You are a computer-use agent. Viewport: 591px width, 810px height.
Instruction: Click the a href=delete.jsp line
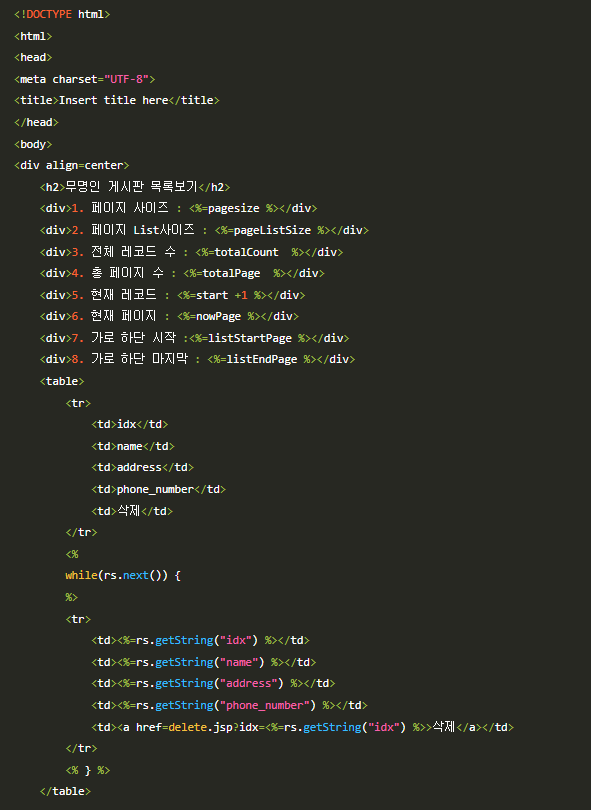tap(303, 727)
